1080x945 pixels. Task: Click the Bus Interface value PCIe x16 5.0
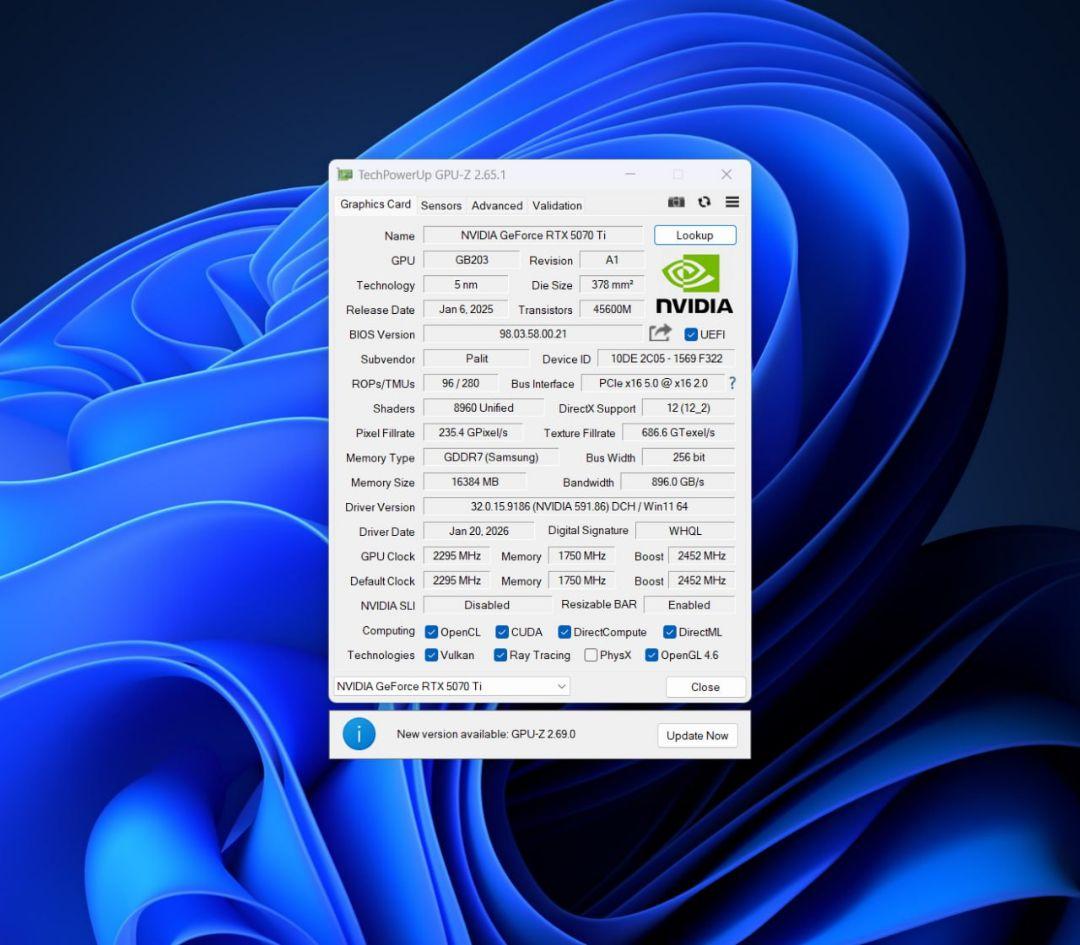[x=653, y=383]
